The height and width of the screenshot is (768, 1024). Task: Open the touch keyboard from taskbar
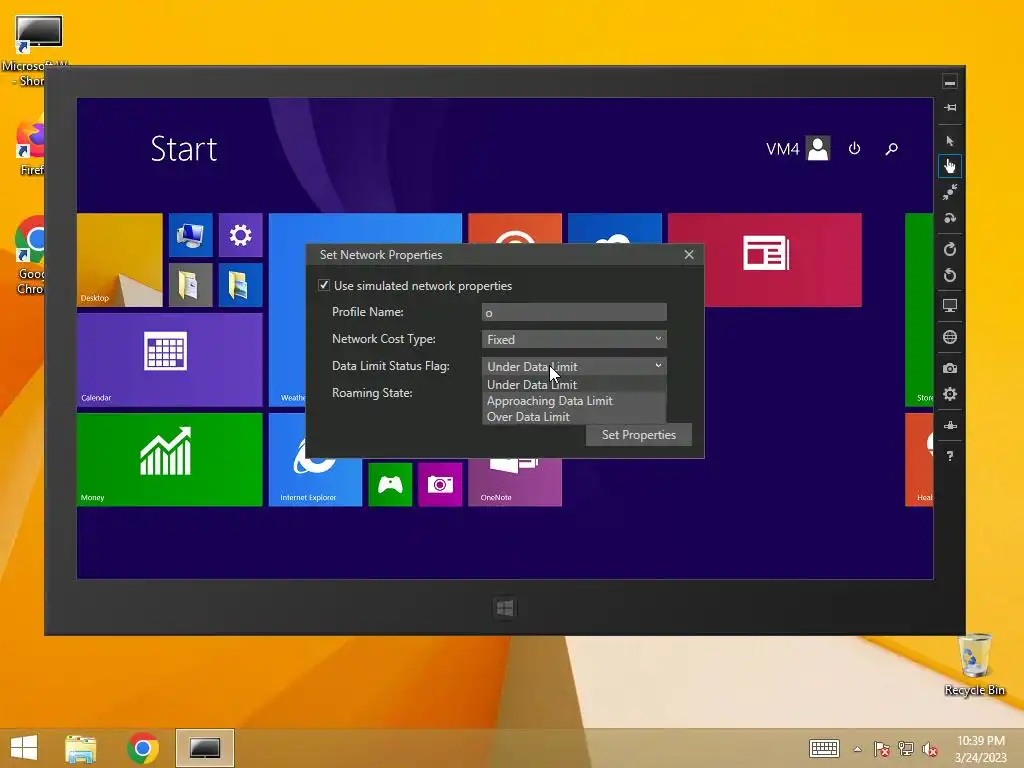point(824,748)
